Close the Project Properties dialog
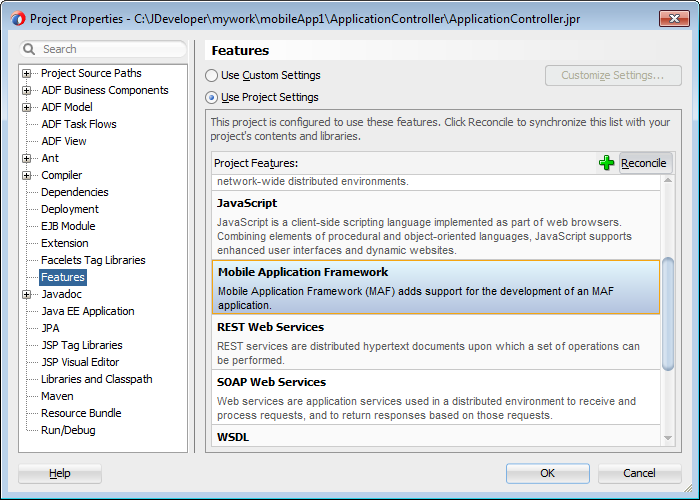Screen dimensions: 700x500 coord(671,18)
